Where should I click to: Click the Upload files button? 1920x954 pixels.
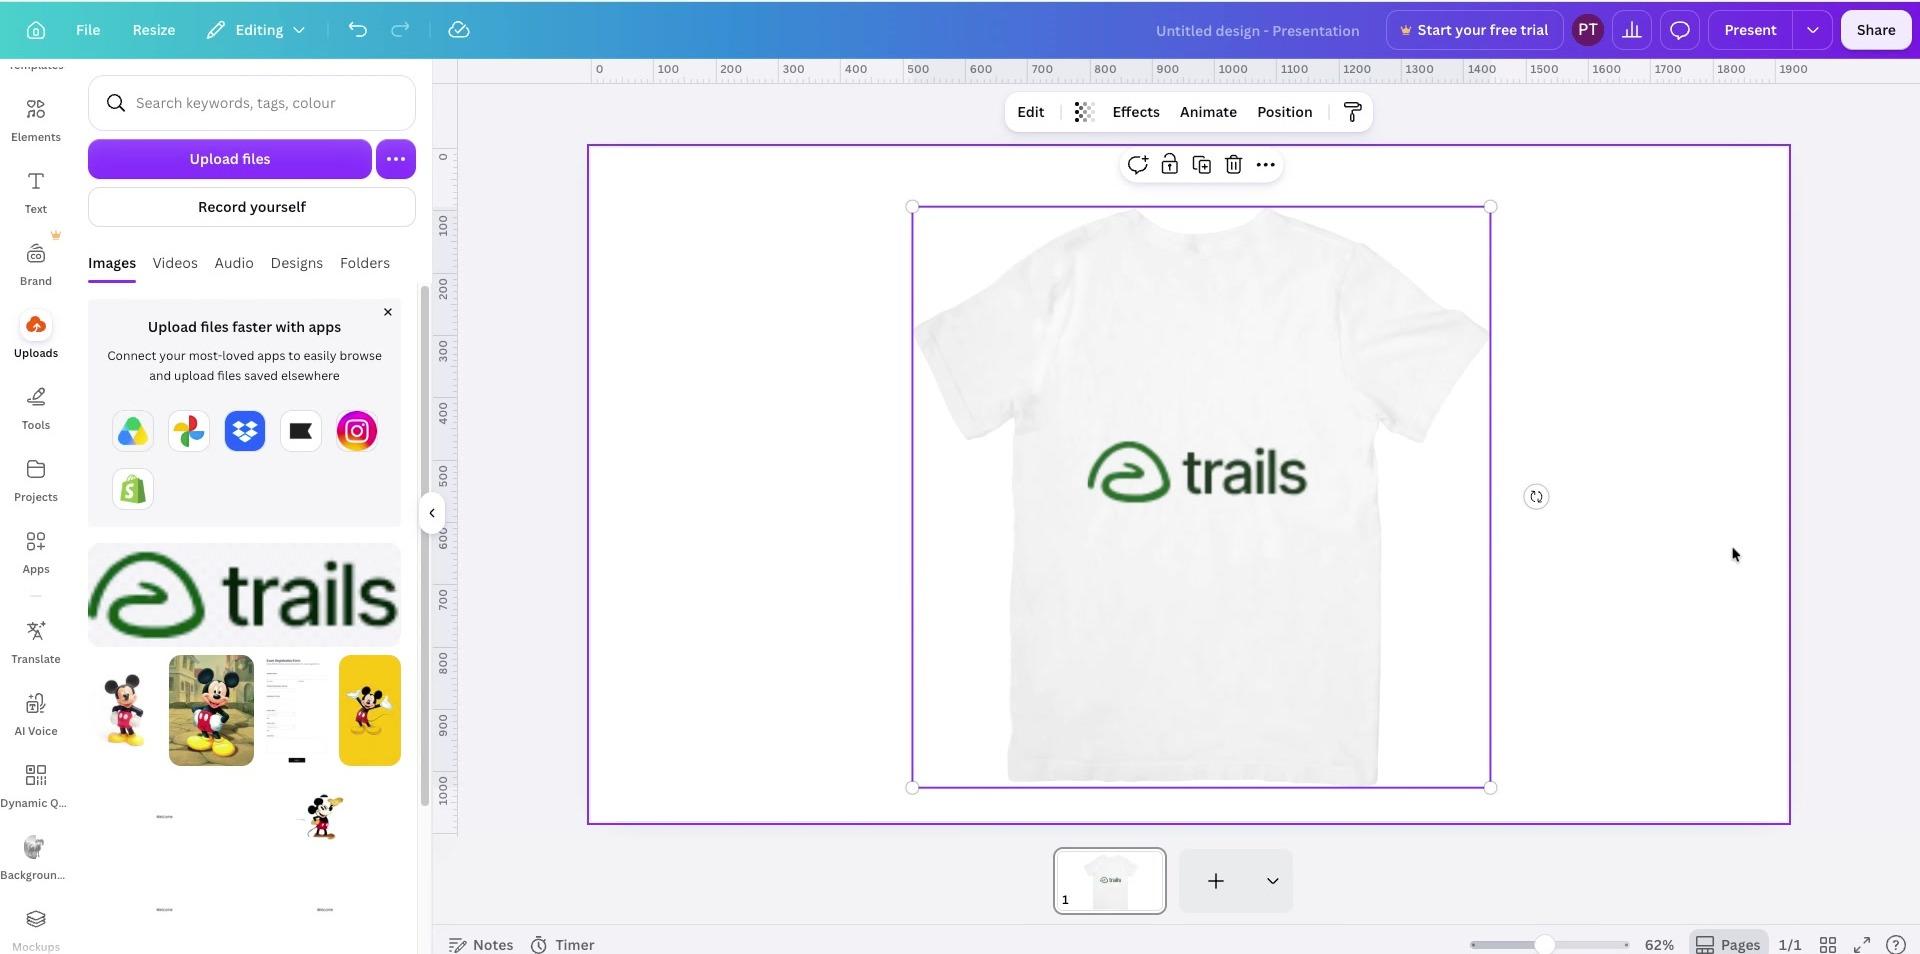point(230,159)
